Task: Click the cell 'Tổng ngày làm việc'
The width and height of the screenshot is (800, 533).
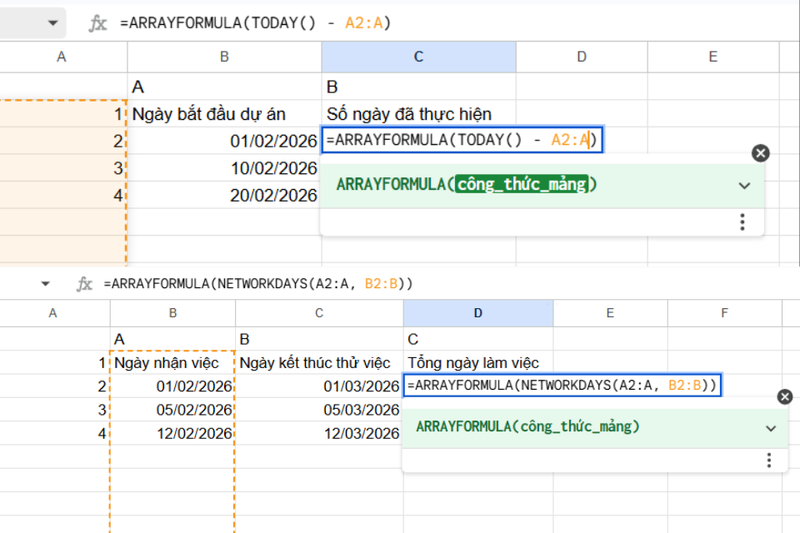Action: [478, 363]
